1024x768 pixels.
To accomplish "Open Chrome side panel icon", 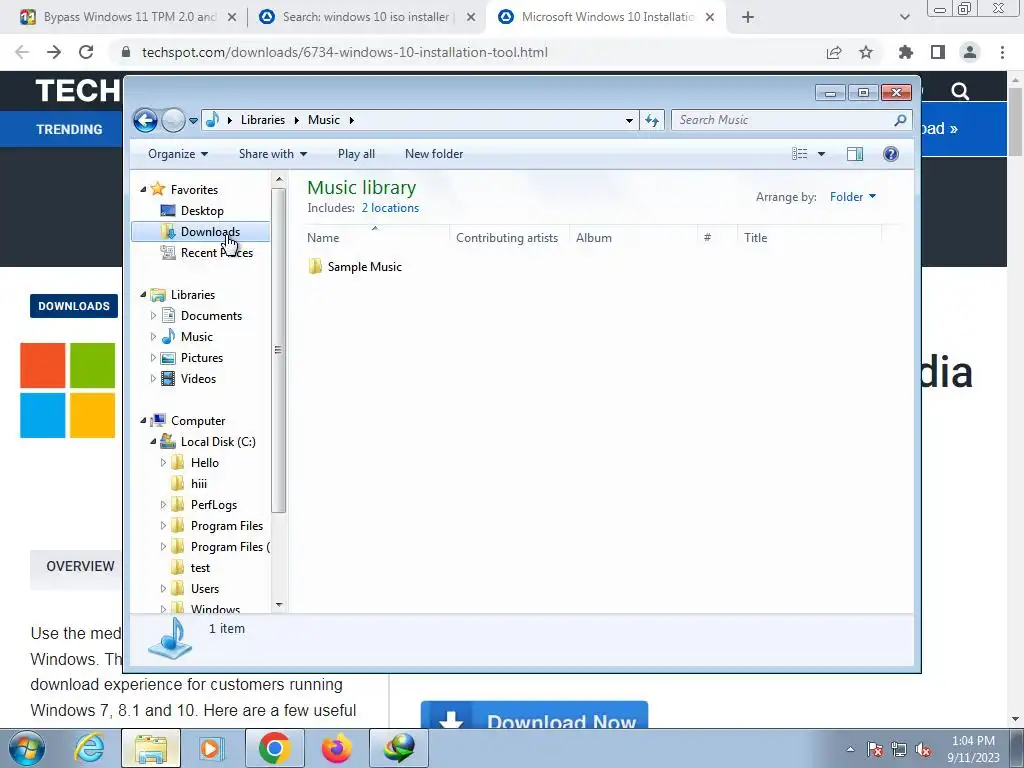I will point(938,52).
